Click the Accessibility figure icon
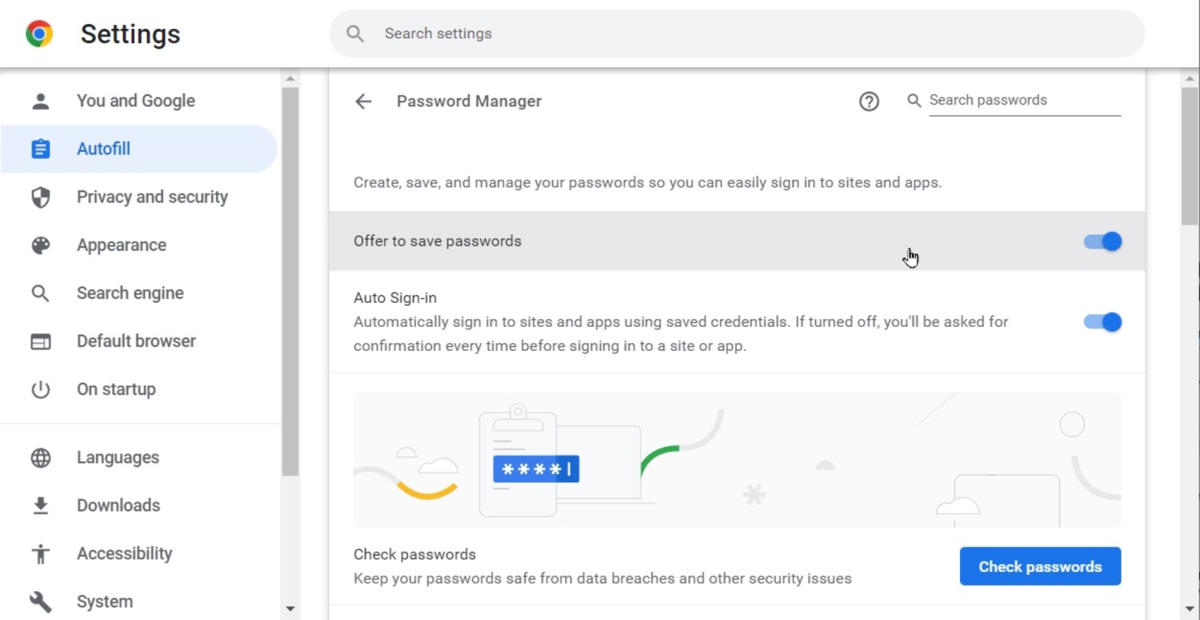The image size is (1200, 620). [41, 553]
